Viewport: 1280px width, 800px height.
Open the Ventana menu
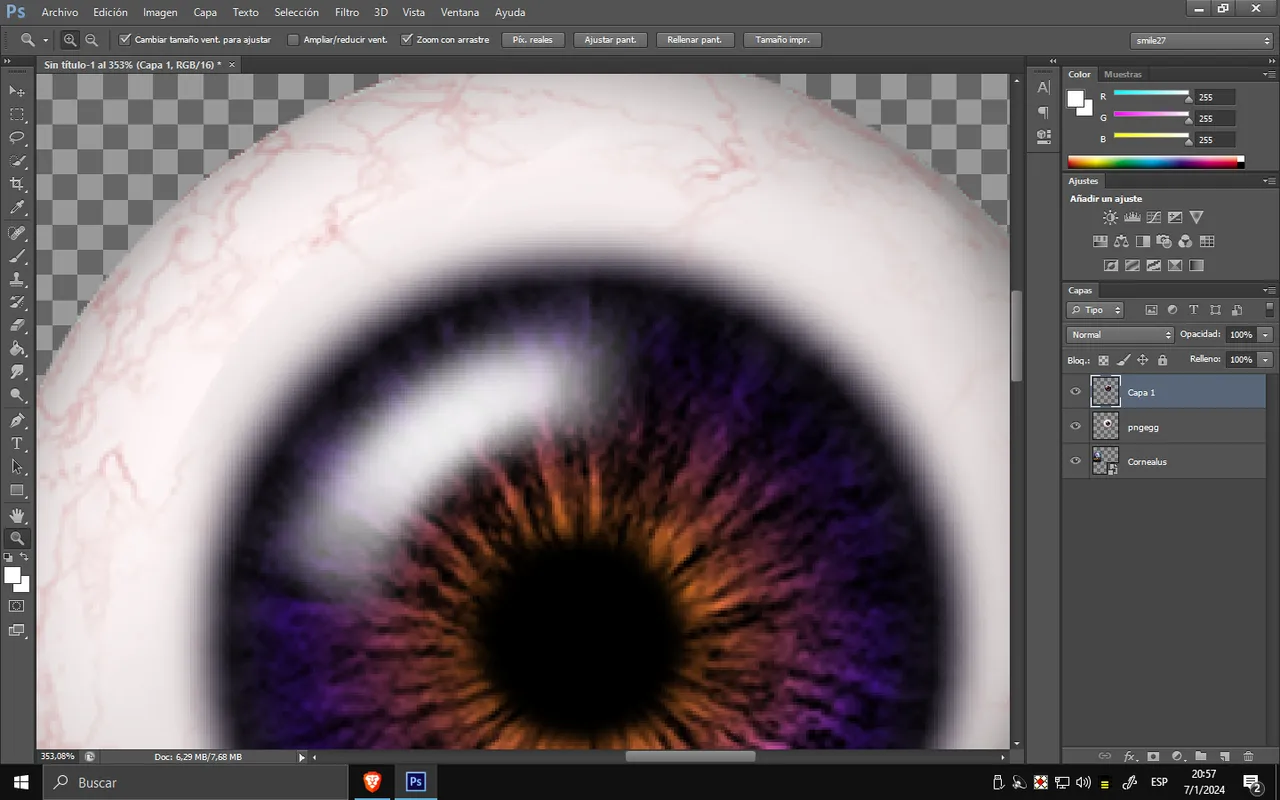click(460, 13)
